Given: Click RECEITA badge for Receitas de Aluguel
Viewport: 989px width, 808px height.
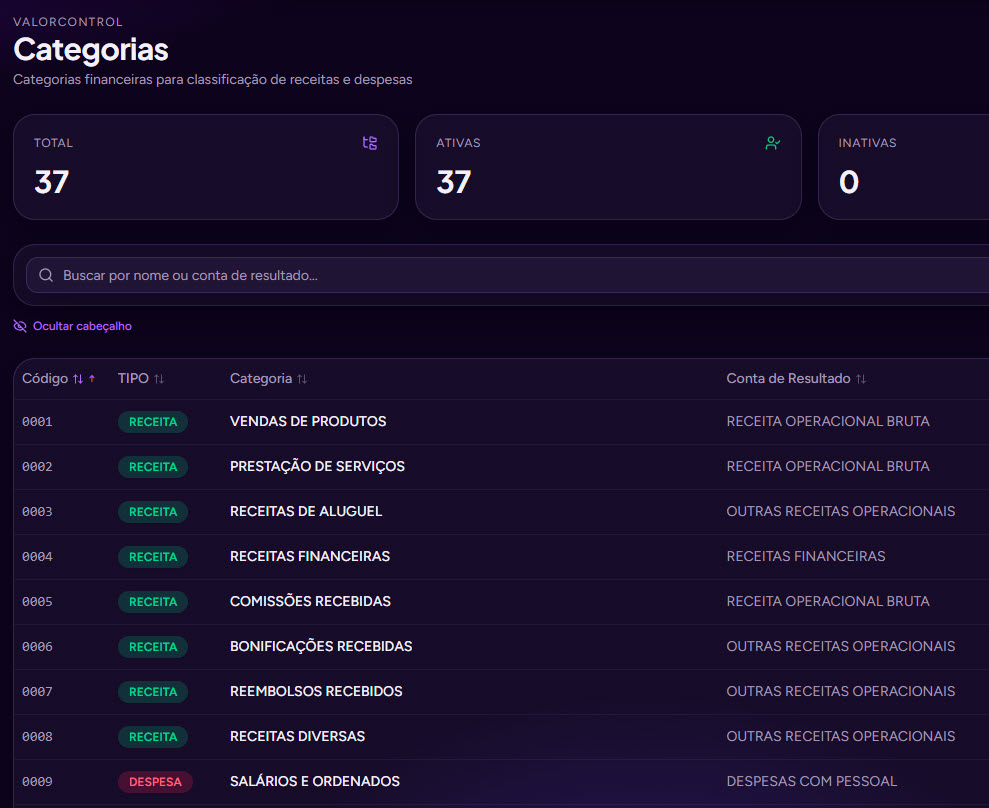Looking at the screenshot, I should (x=153, y=512).
